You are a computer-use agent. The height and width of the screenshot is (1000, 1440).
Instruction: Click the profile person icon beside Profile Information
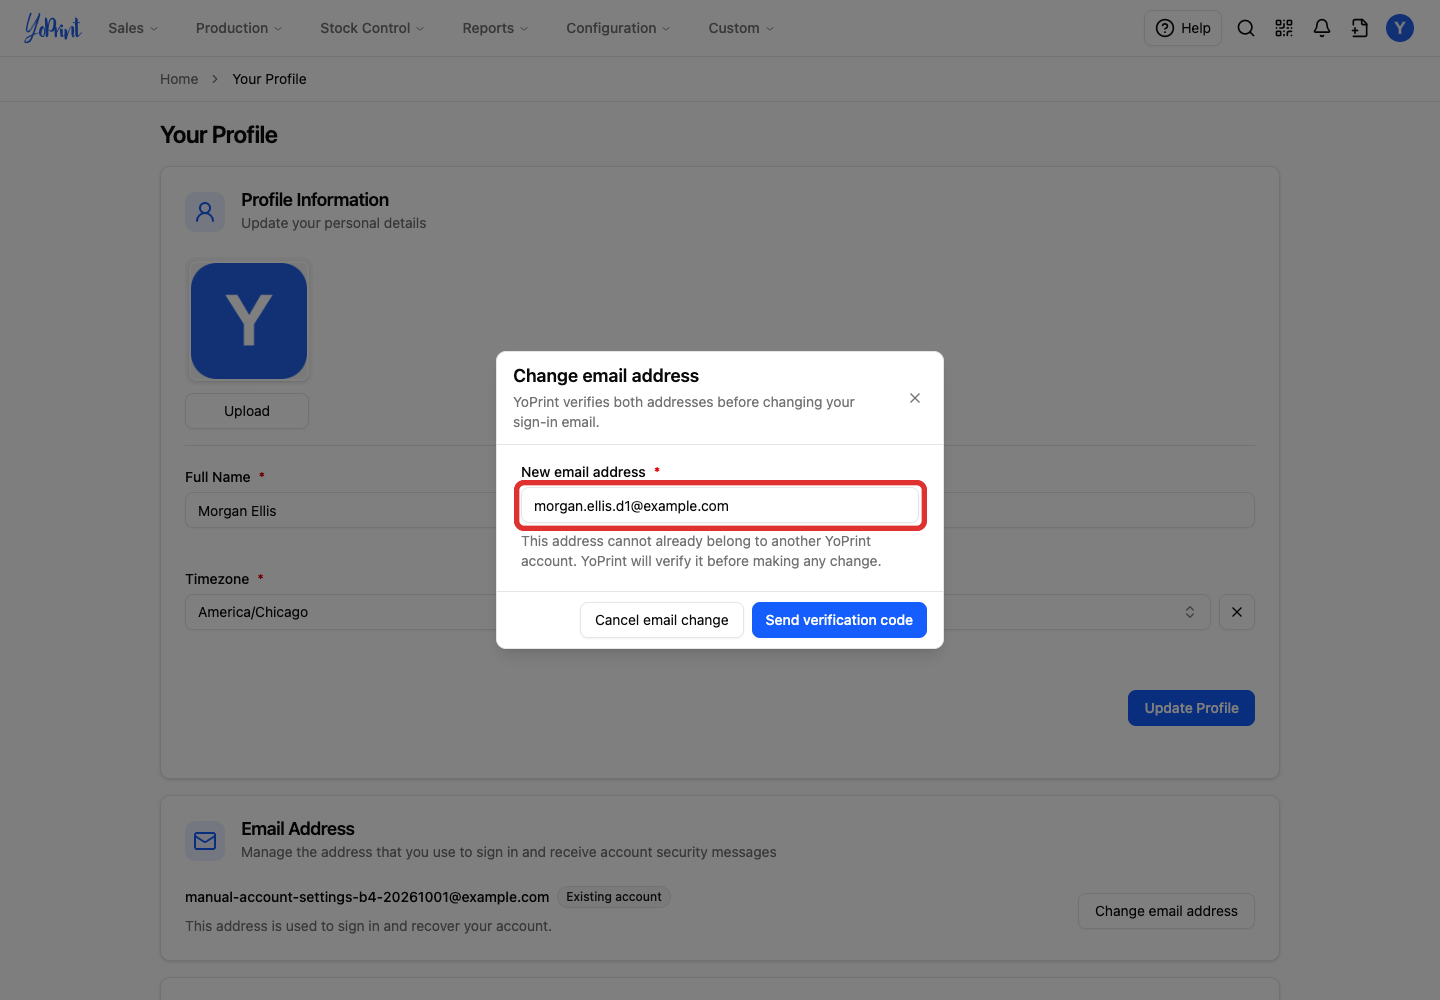tap(205, 212)
